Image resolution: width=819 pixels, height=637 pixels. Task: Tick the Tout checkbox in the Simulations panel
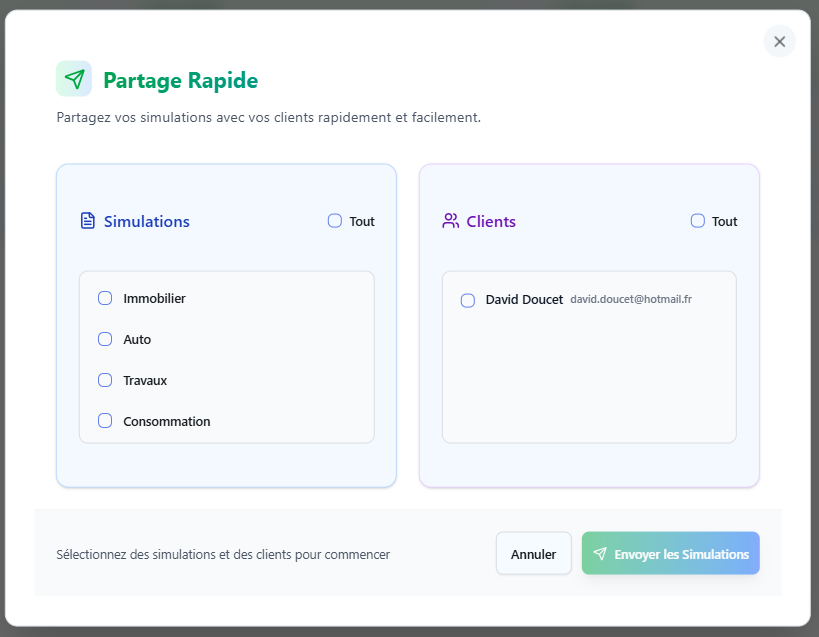tap(335, 221)
